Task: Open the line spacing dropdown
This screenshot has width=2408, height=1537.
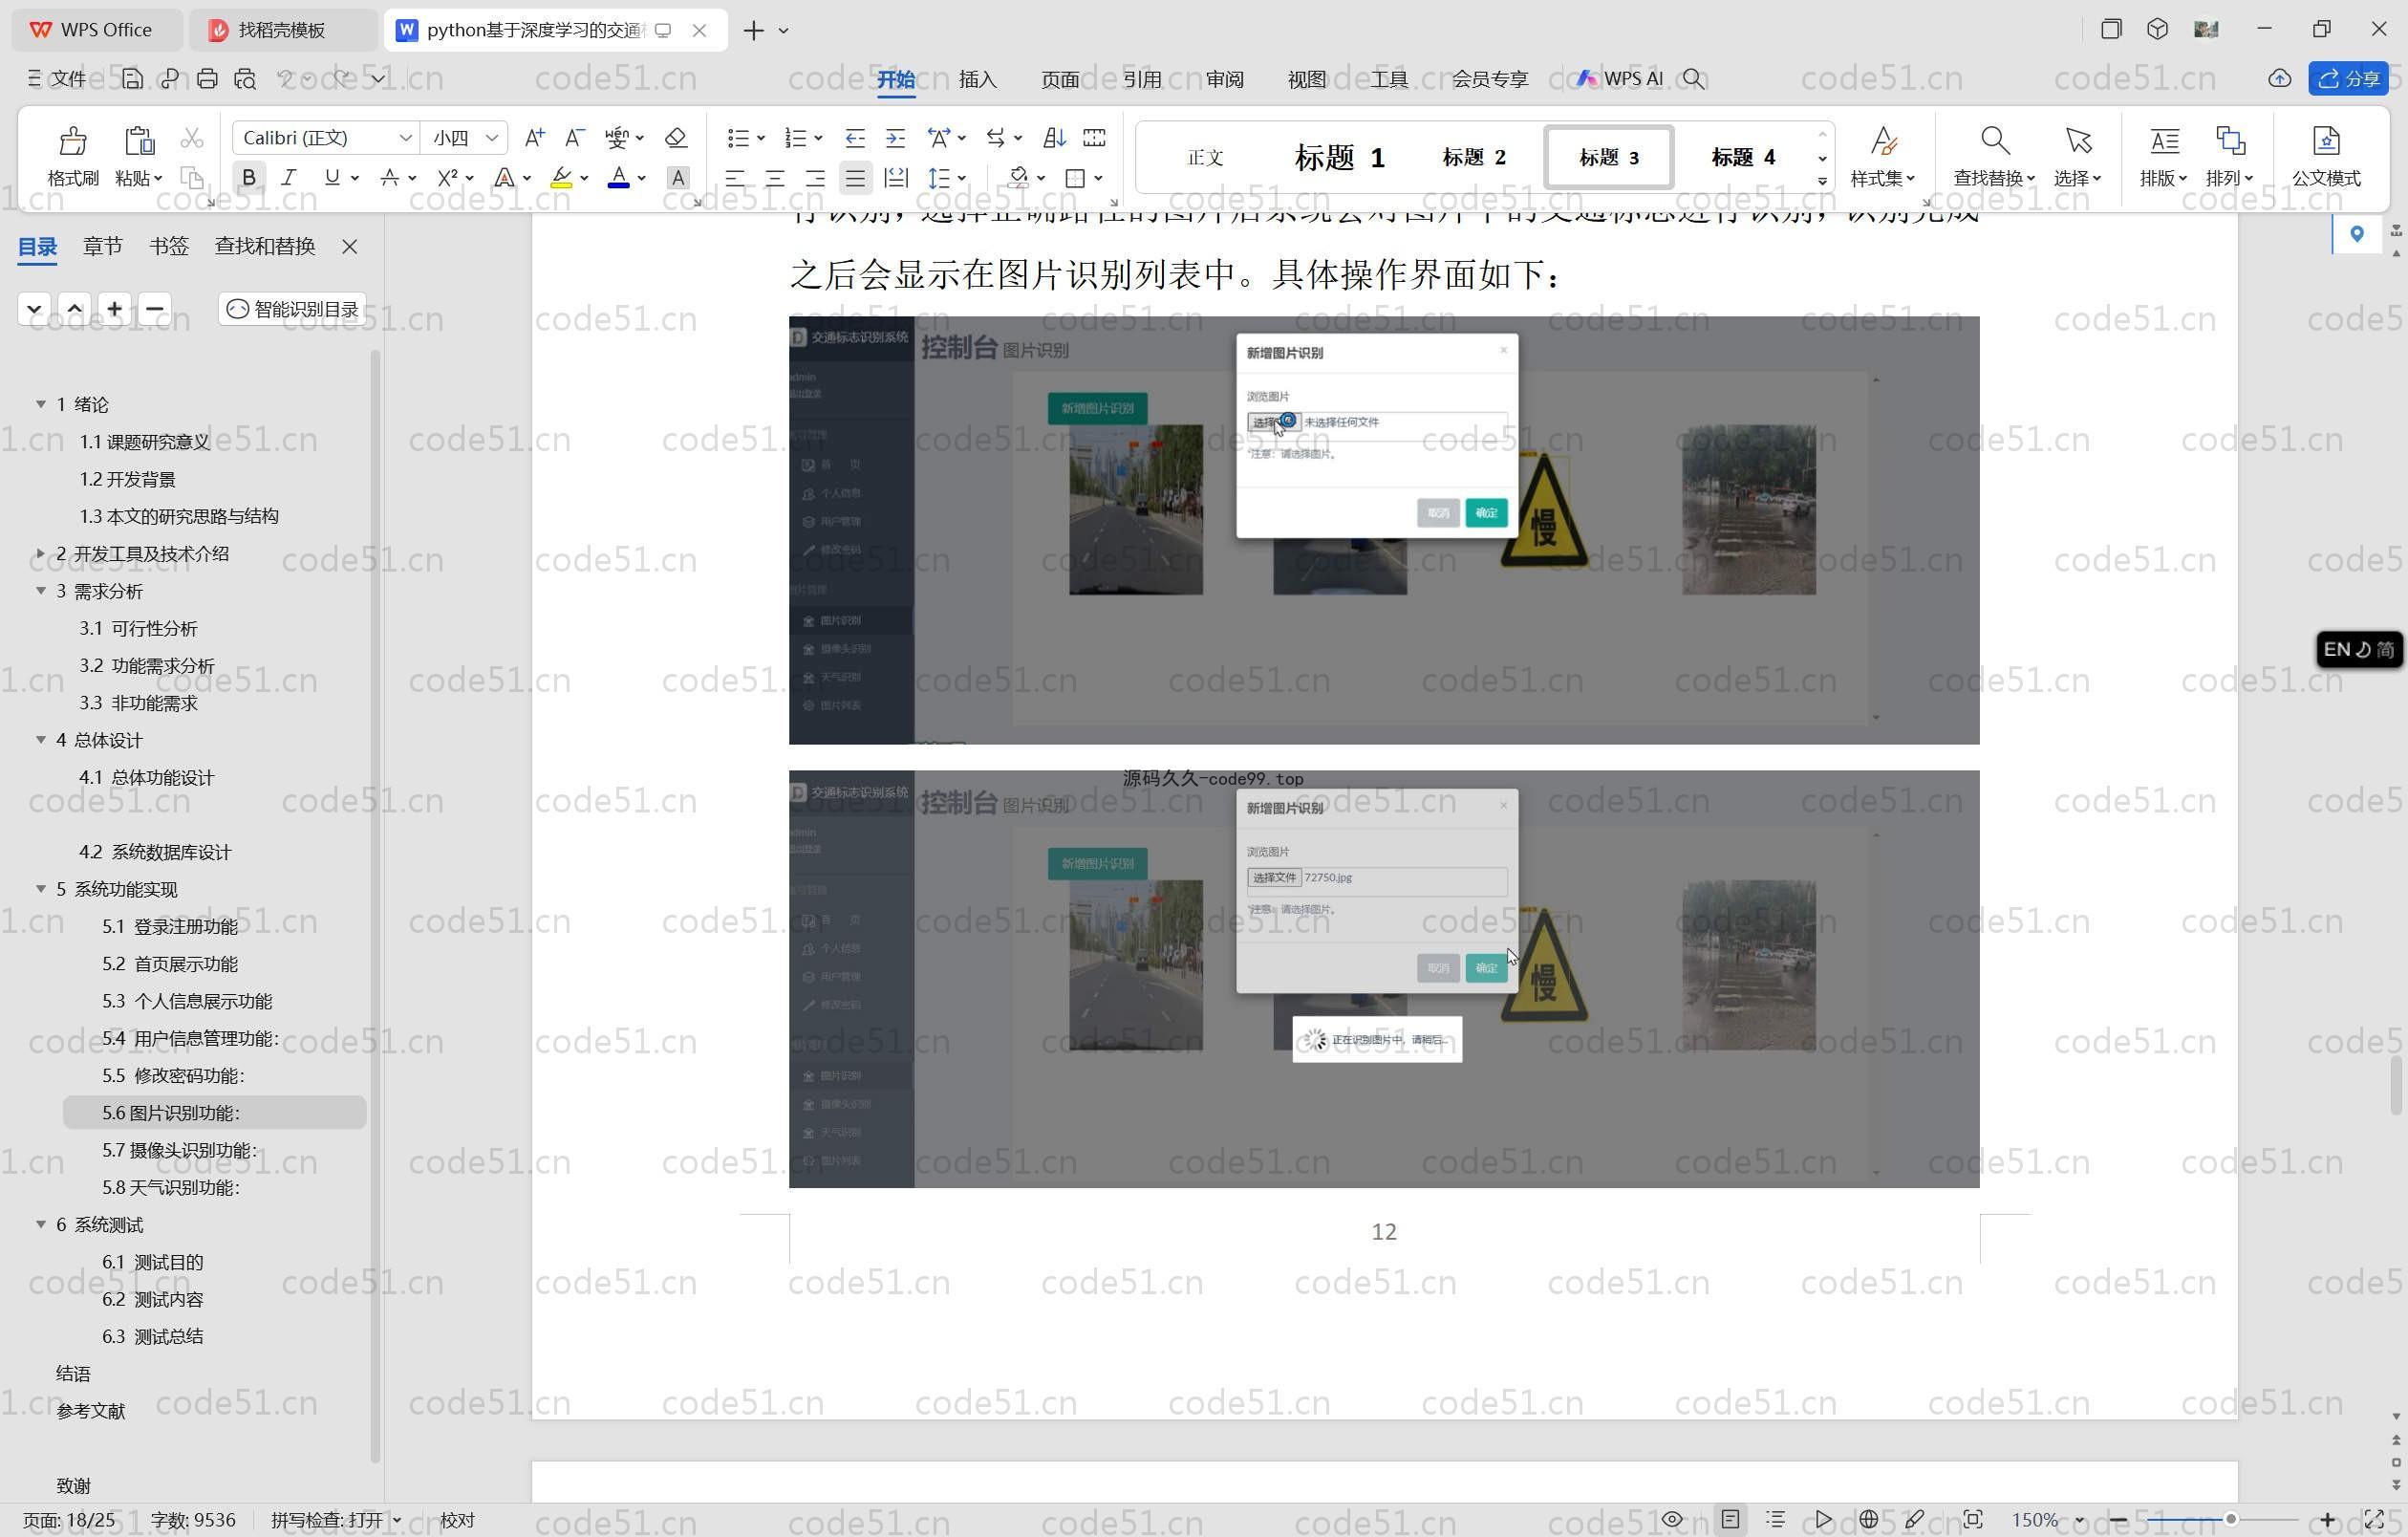Action: (961, 178)
